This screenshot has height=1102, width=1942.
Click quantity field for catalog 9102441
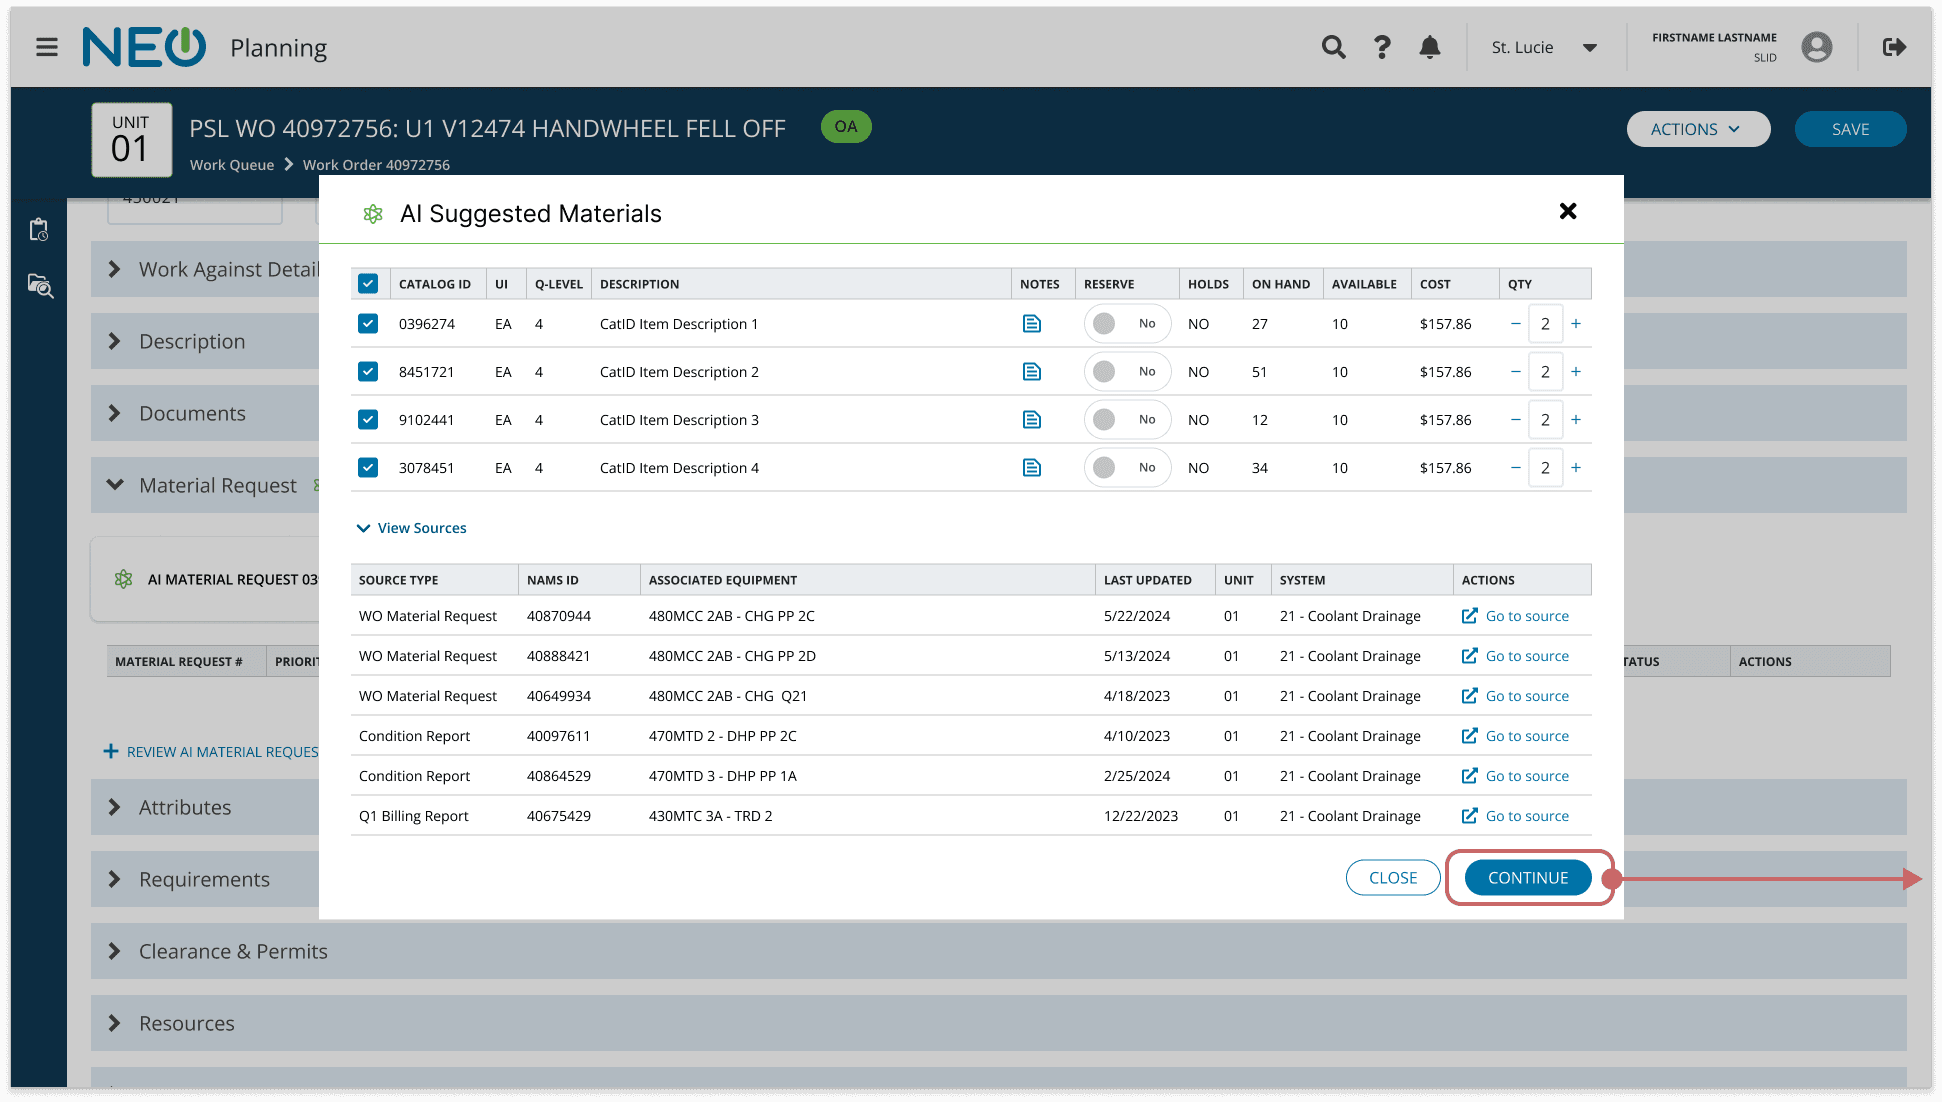(1545, 420)
